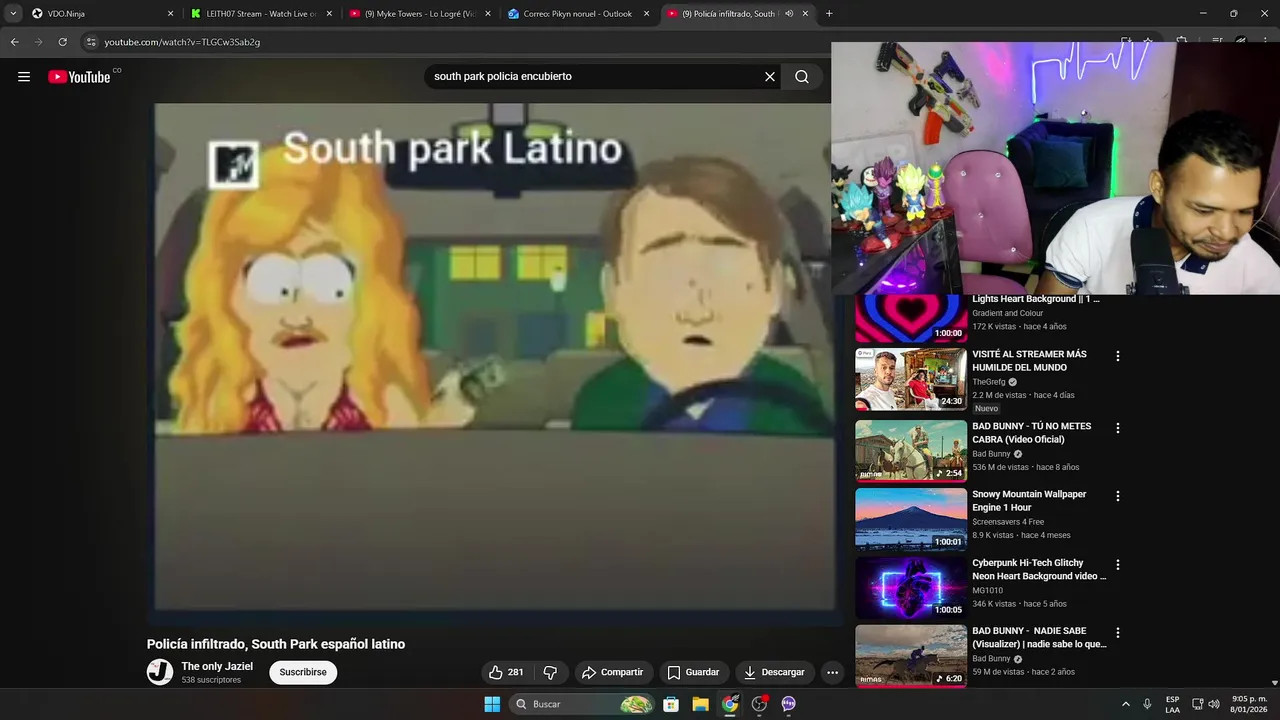The width and height of the screenshot is (1280, 720).
Task: Open the Compartir share dialog
Action: pyautogui.click(x=613, y=672)
